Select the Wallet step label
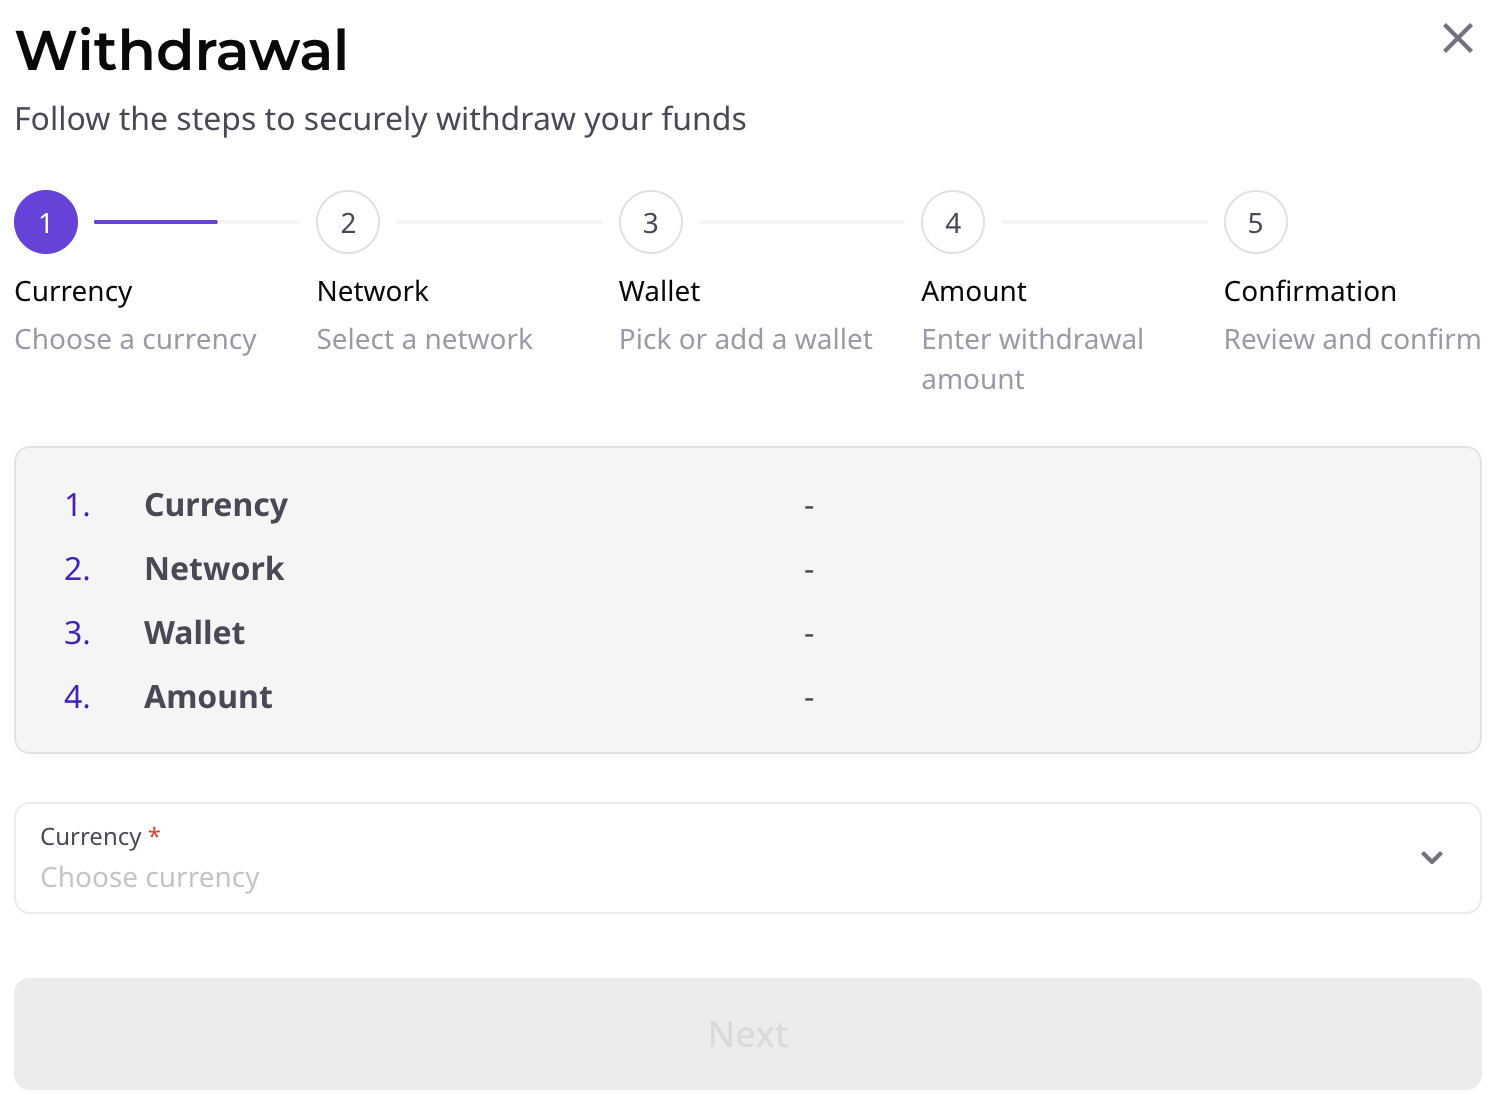1504x1094 pixels. (x=660, y=292)
